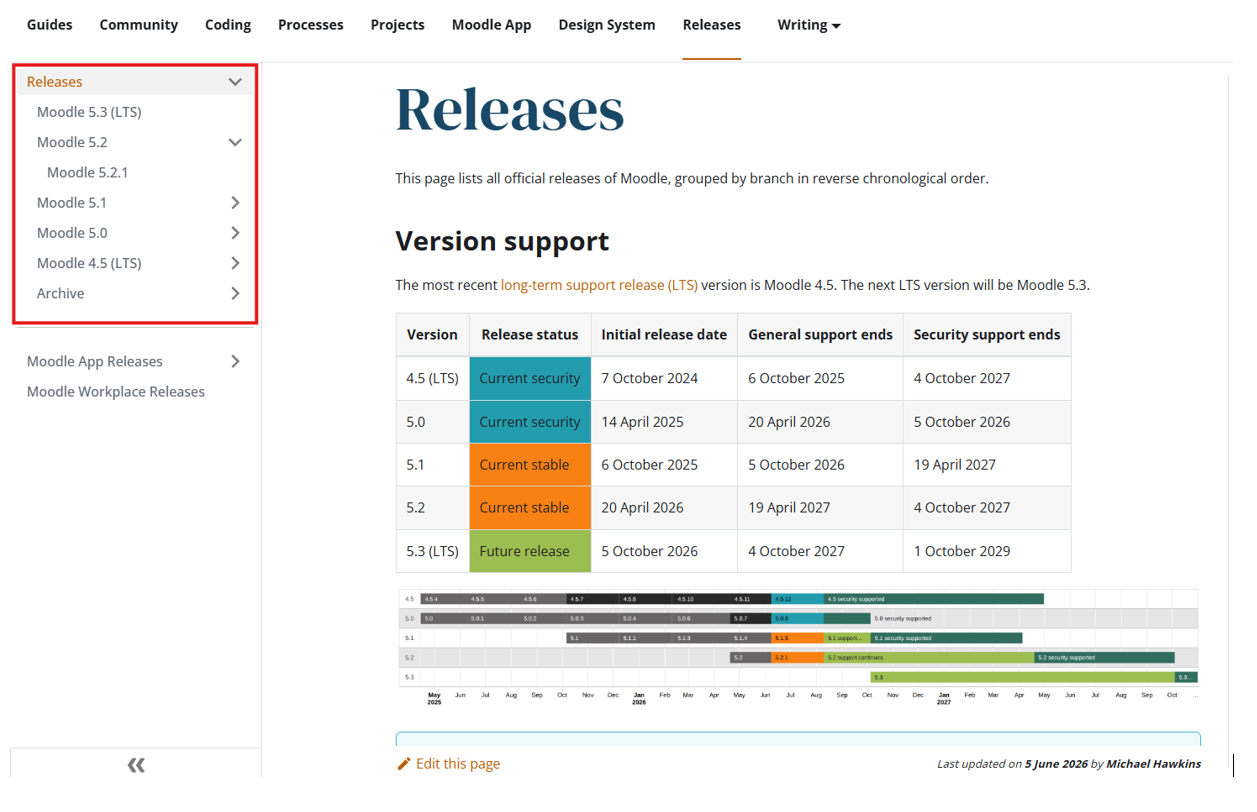Open the Moodle App Releases sidebar label
The image size is (1257, 812).
click(95, 361)
